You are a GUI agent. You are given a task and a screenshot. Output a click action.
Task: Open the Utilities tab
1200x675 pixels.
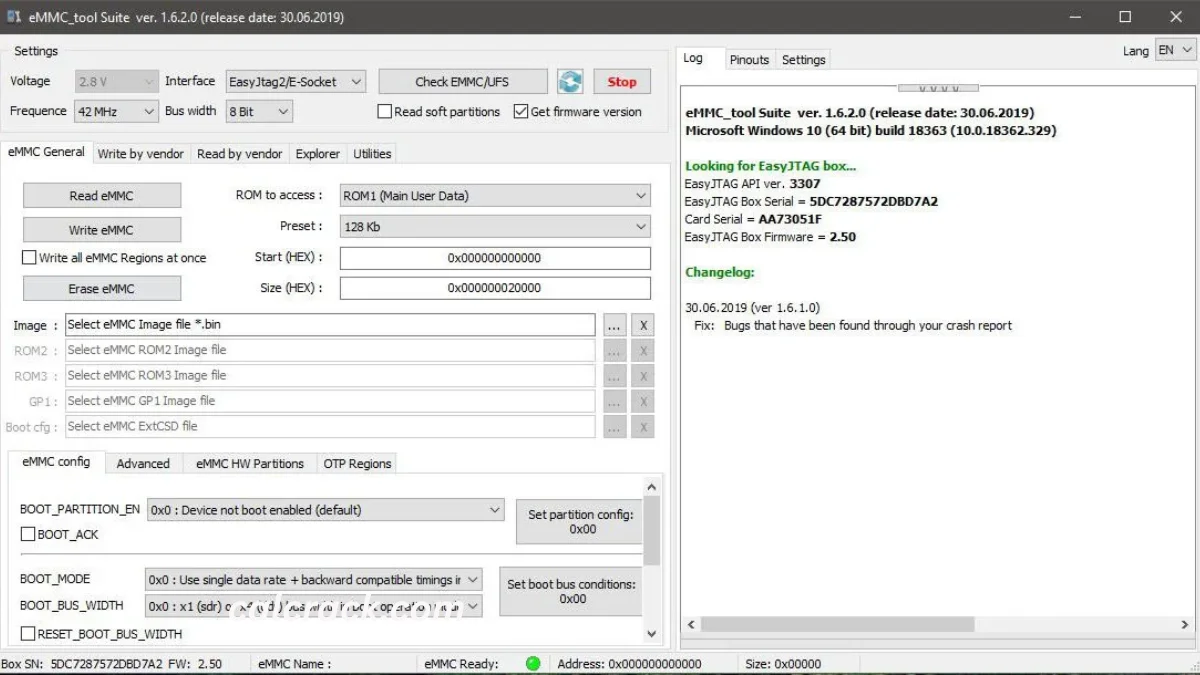[372, 154]
